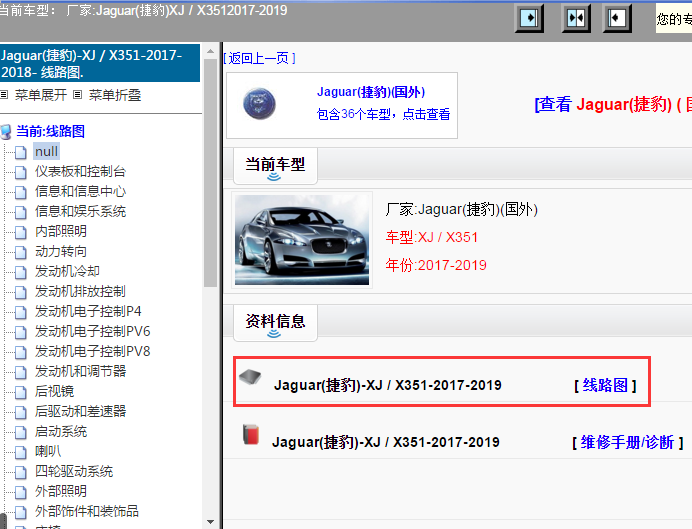Click page icon beside 信息和娱乐系统

click(21, 212)
